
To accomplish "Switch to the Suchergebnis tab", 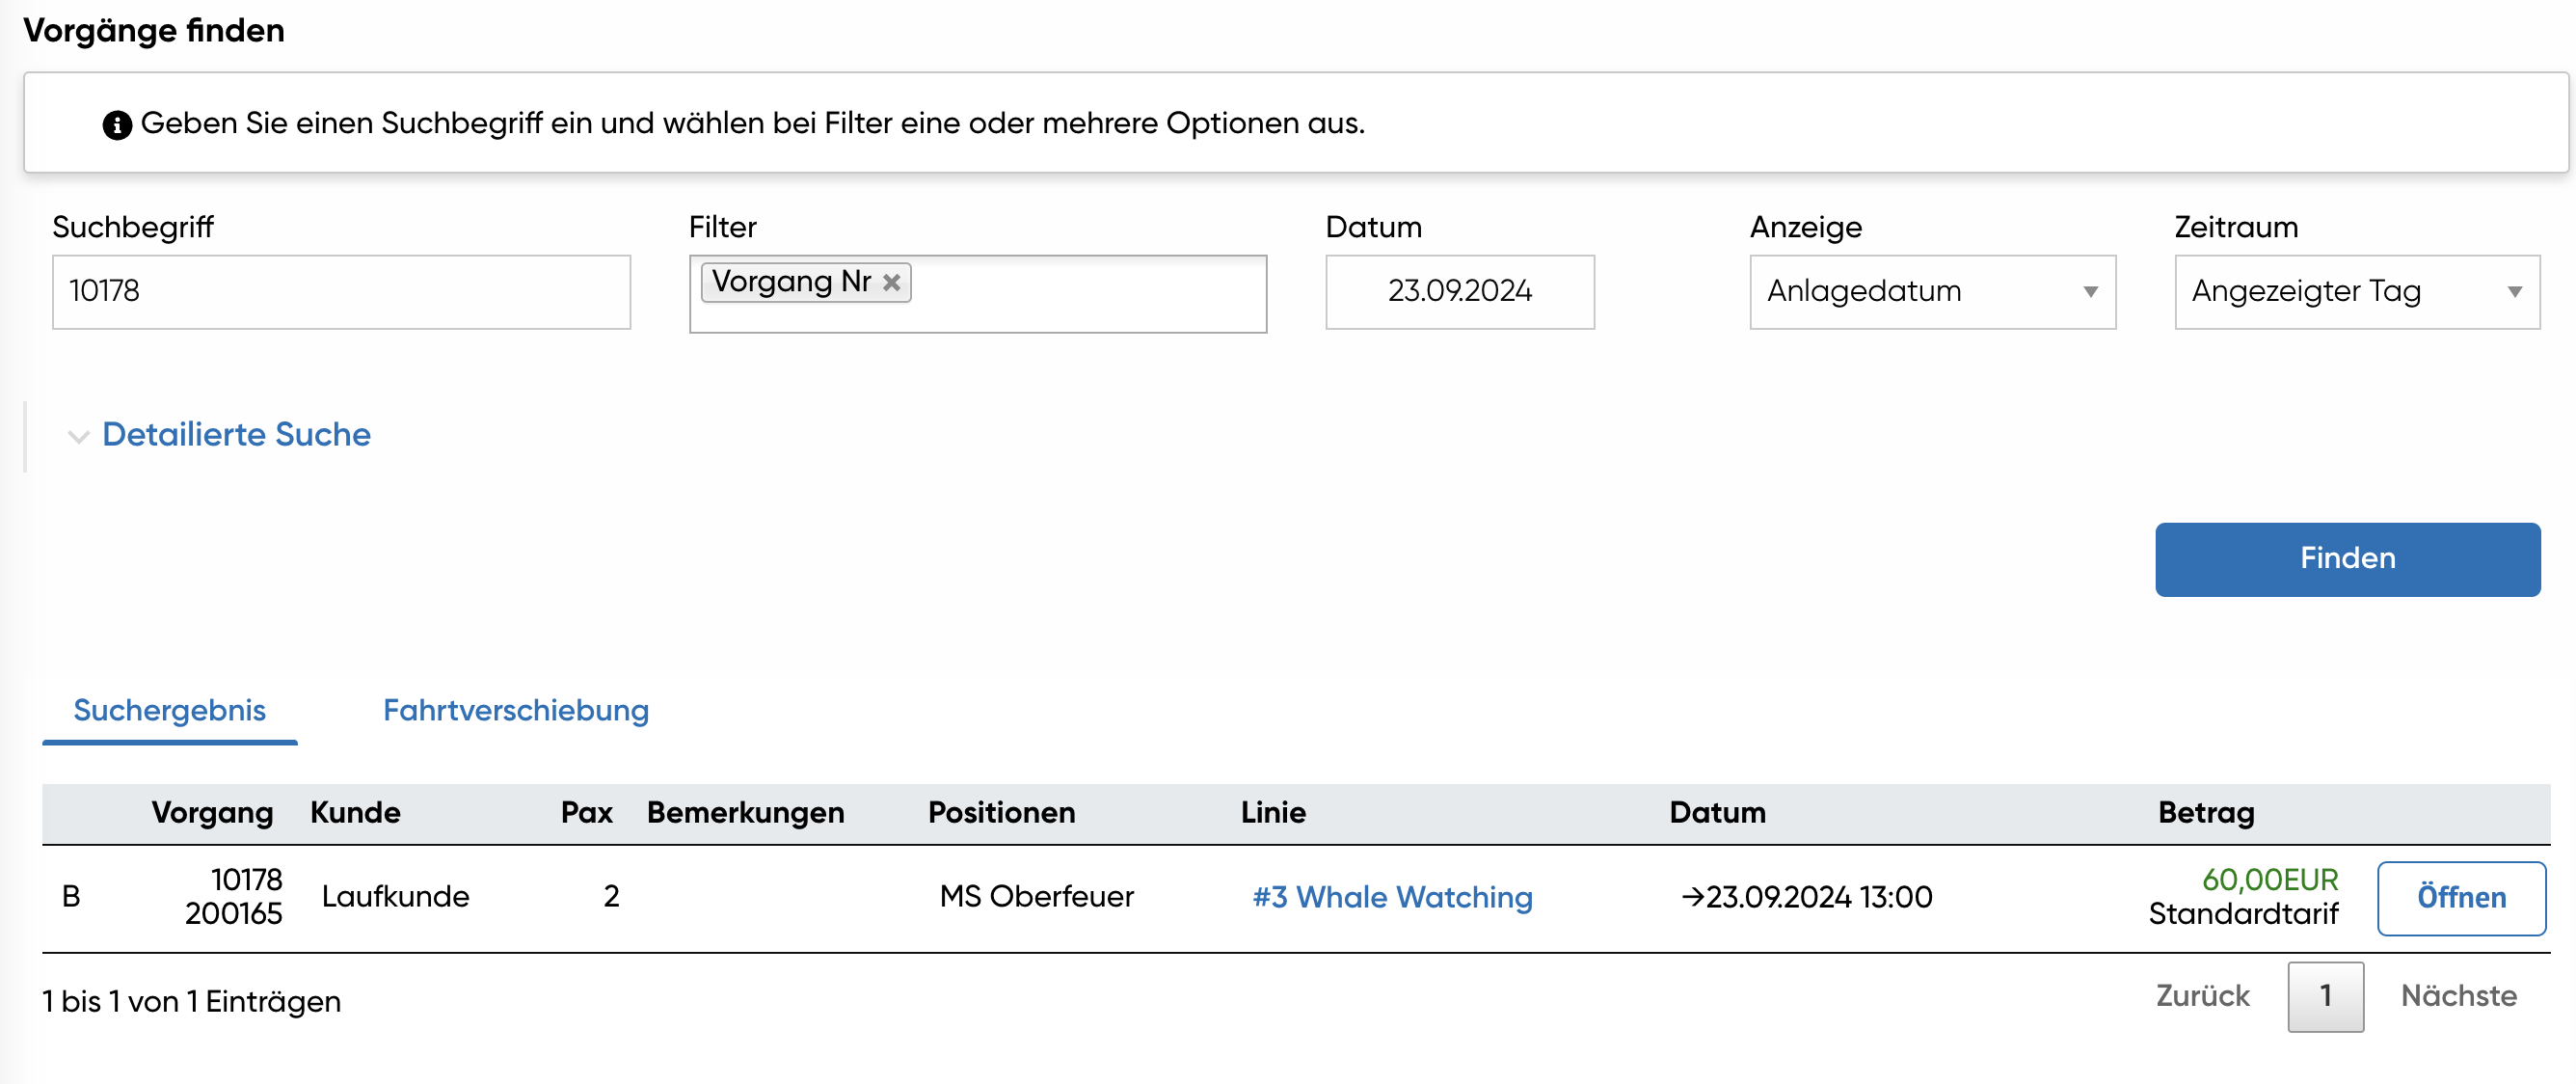I will click(170, 711).
